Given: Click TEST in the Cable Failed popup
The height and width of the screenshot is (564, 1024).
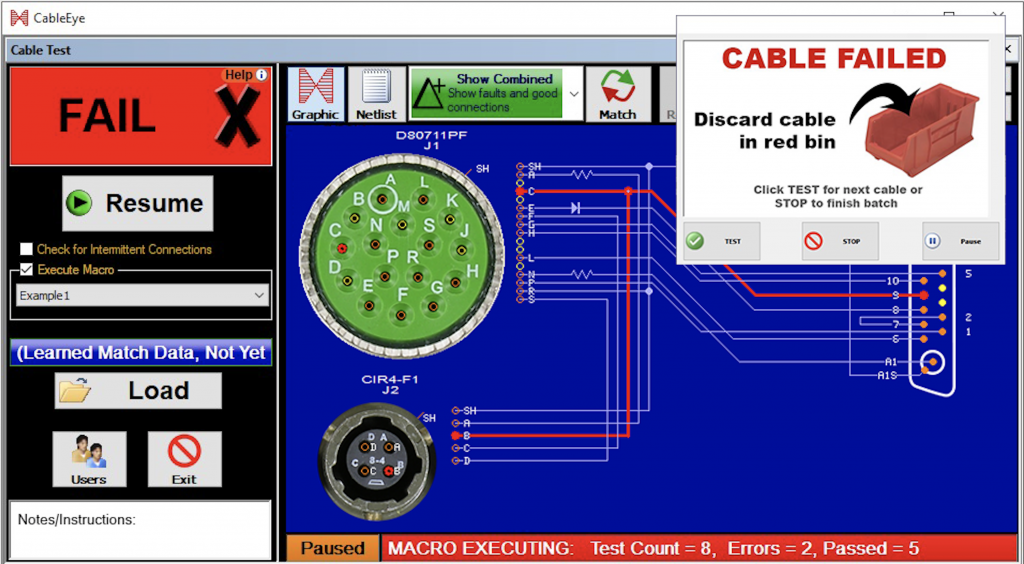Looking at the screenshot, I should 722,242.
